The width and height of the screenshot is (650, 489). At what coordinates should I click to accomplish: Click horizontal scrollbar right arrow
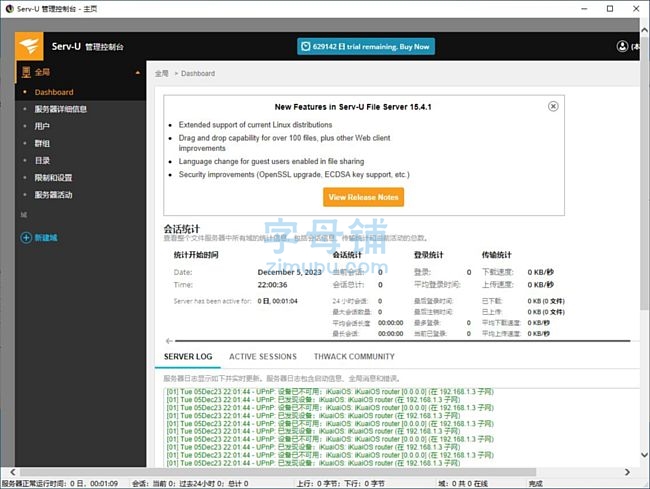(627, 472)
